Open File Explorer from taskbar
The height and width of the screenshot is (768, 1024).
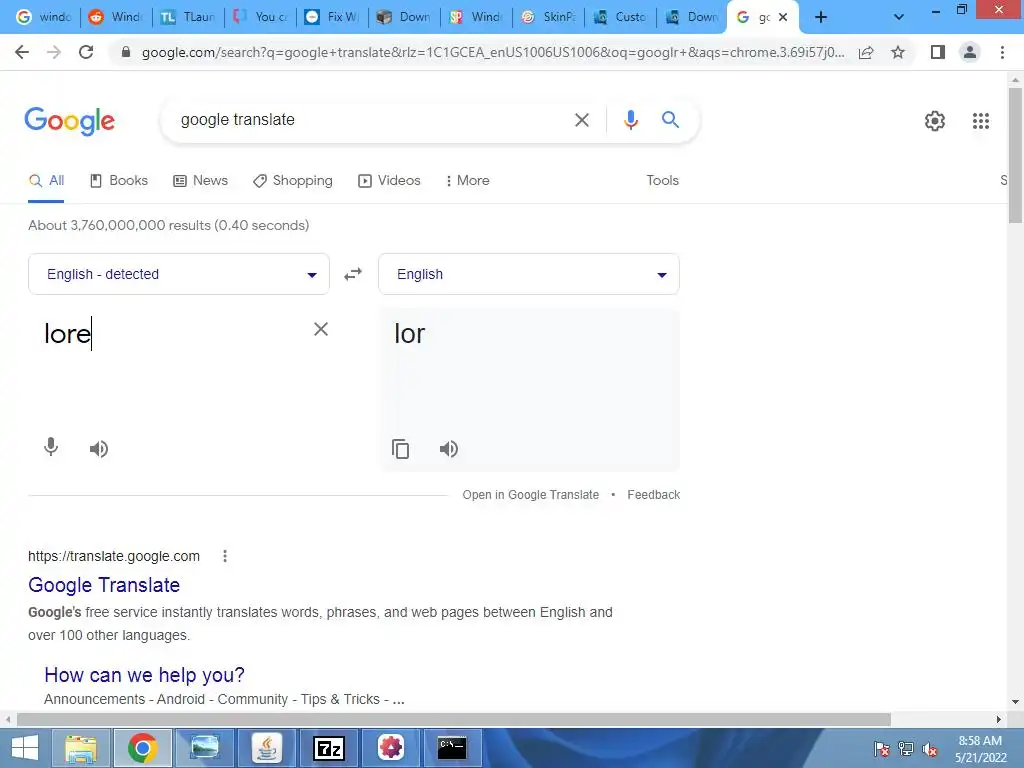(81, 748)
